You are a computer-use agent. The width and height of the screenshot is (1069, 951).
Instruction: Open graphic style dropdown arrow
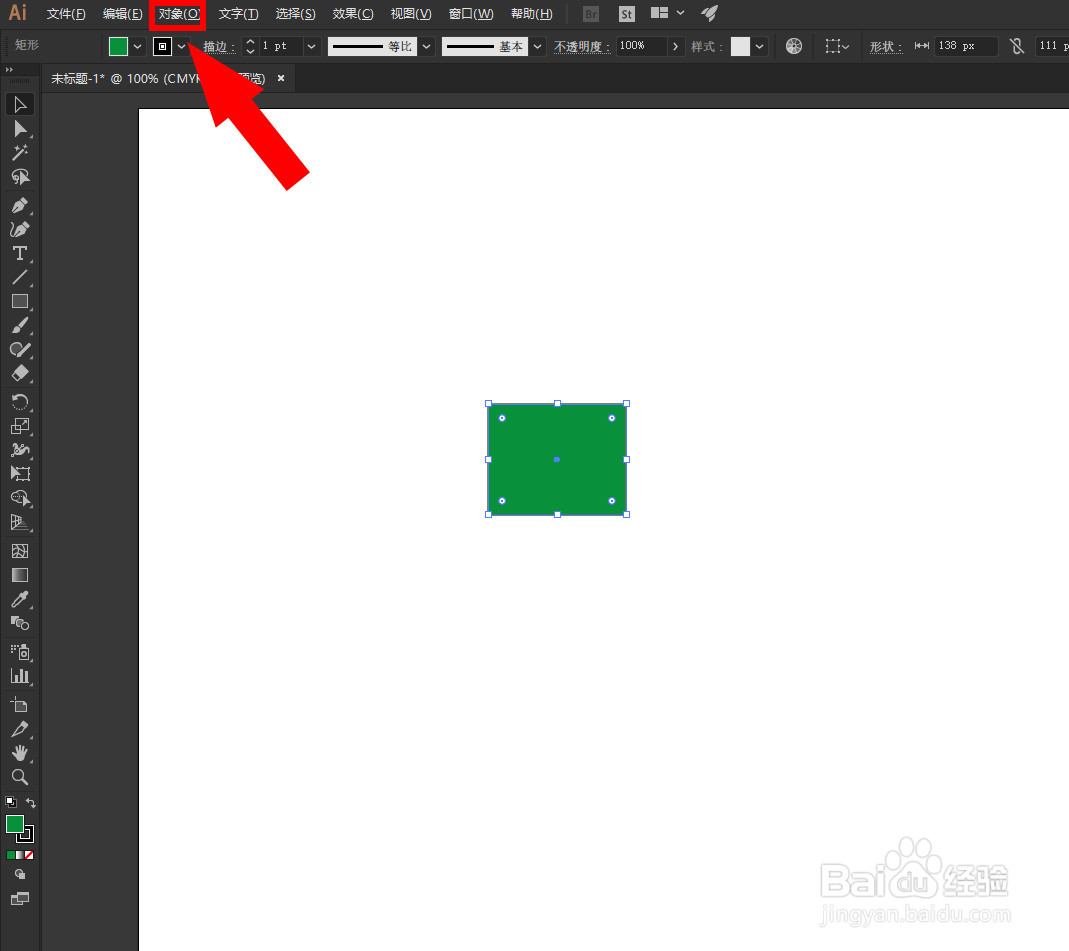click(759, 46)
